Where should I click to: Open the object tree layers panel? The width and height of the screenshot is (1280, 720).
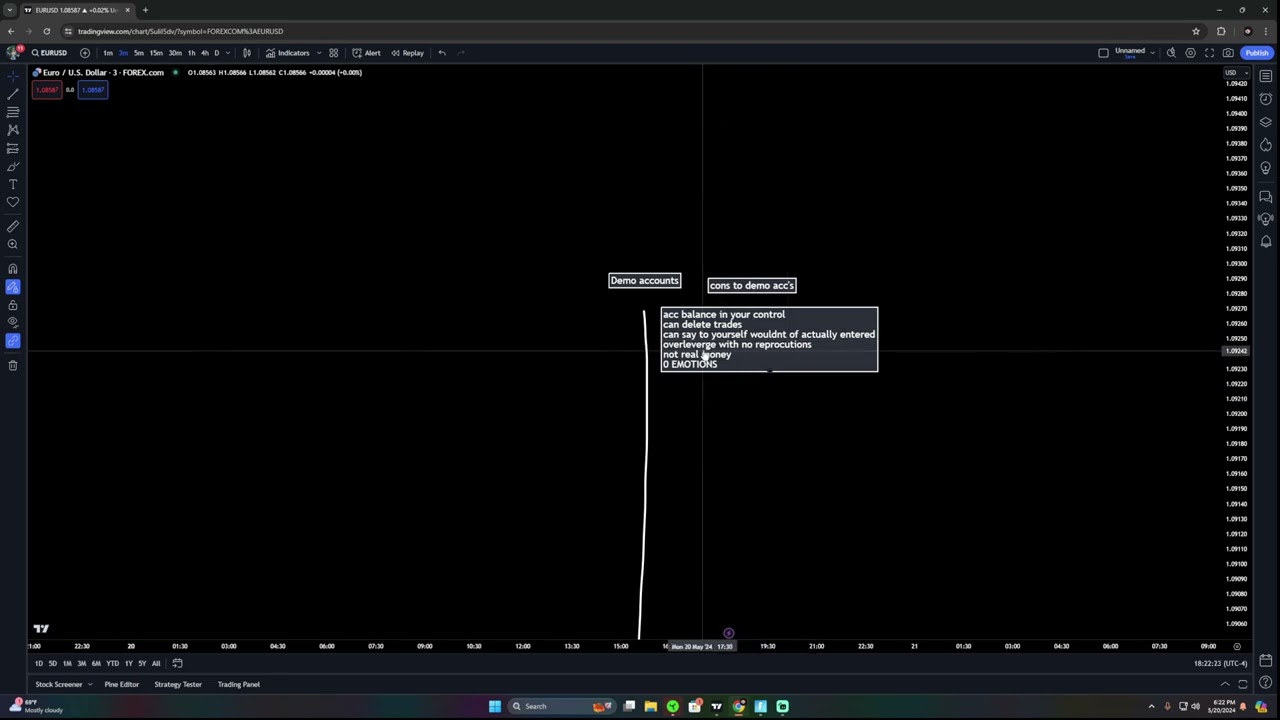coord(1266,122)
